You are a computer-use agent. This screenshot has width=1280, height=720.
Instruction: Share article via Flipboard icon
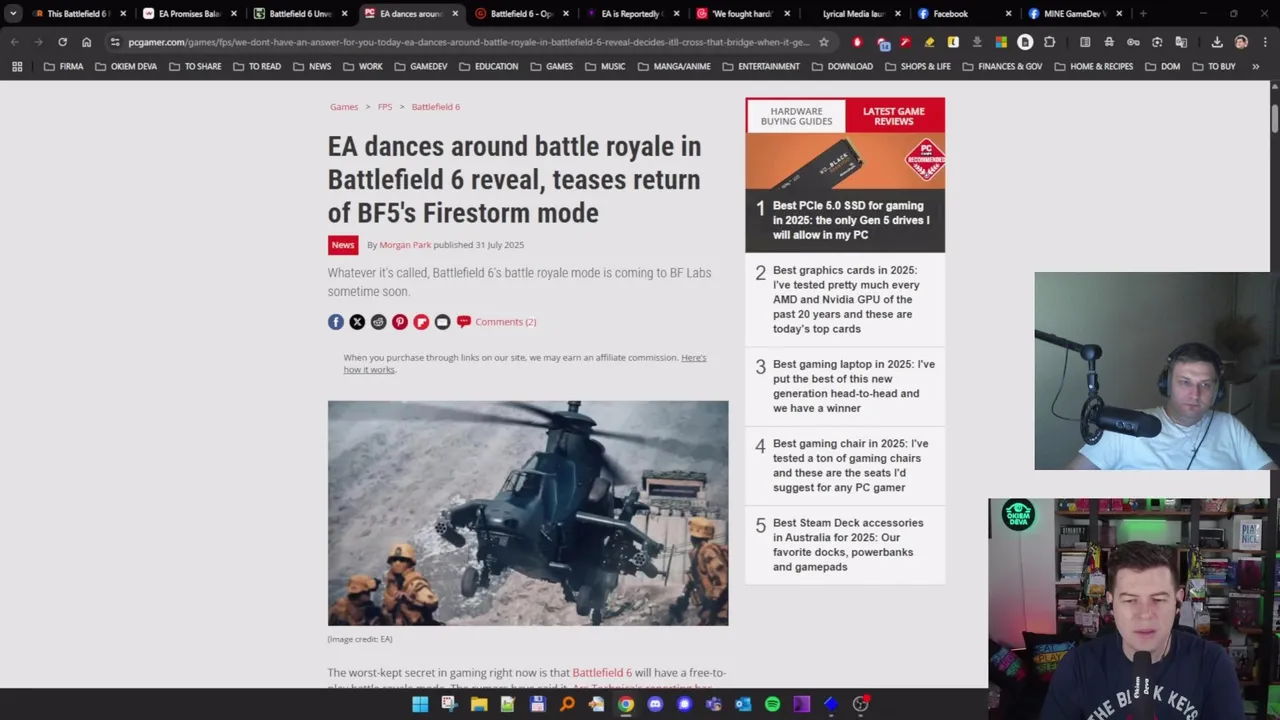(x=421, y=322)
